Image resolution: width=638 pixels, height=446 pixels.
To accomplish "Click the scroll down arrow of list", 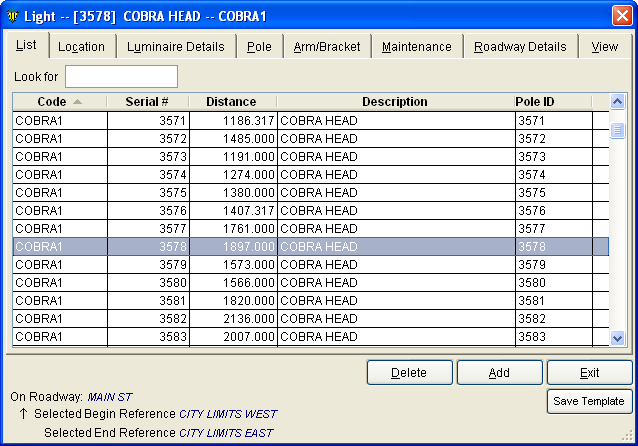I will [x=617, y=338].
